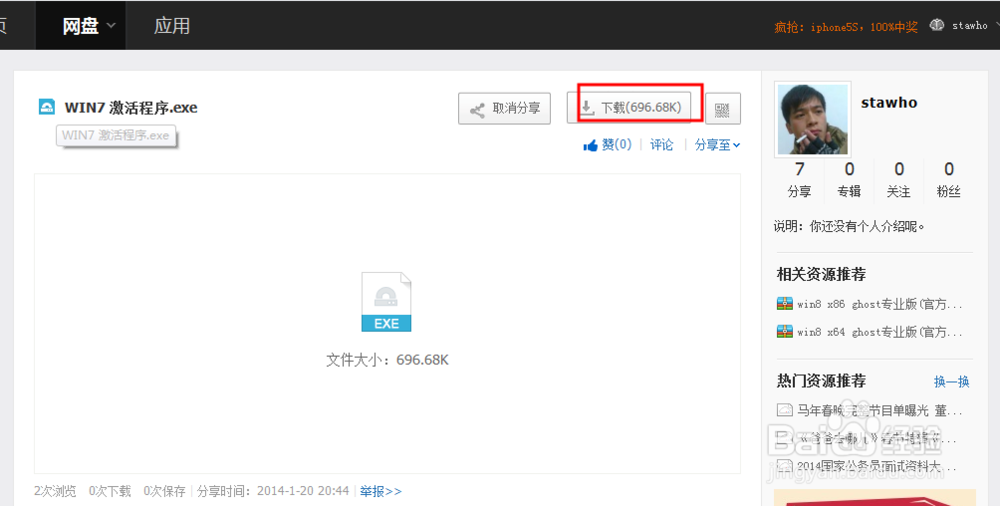Open the 评论 comments link
This screenshot has width=1000, height=506.
coord(661,145)
